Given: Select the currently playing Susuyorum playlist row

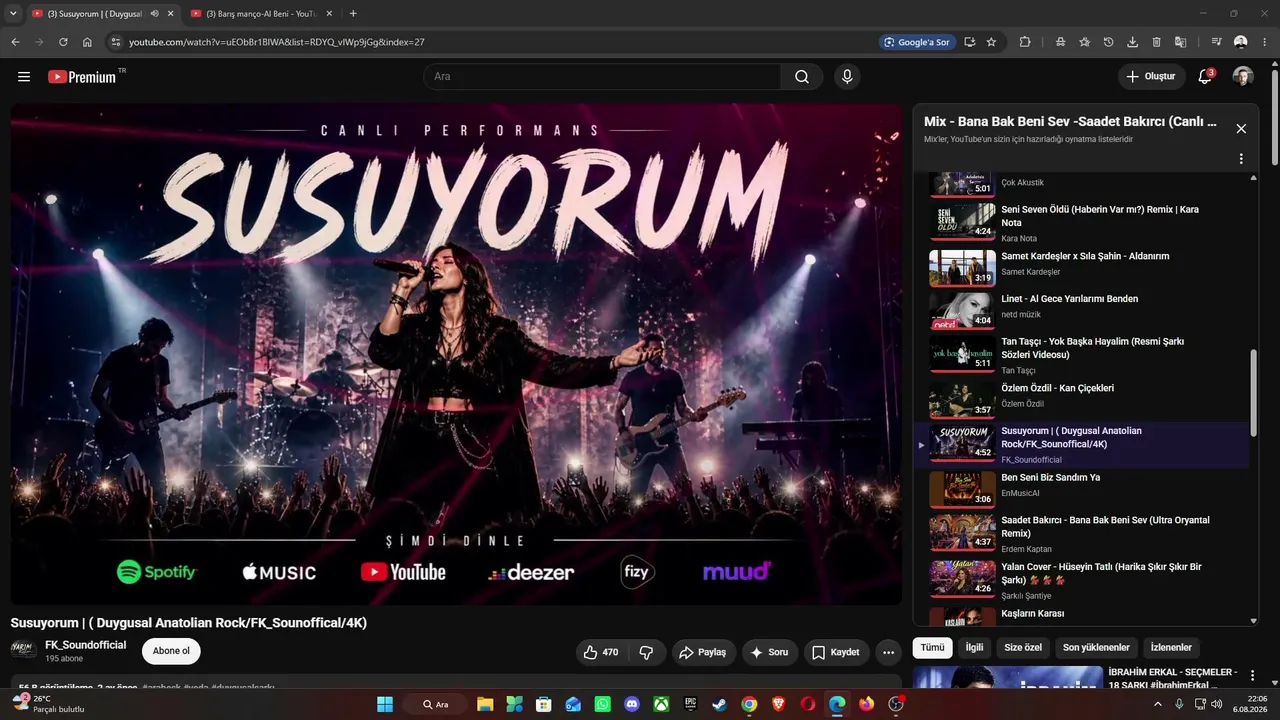Looking at the screenshot, I should click(x=1080, y=444).
